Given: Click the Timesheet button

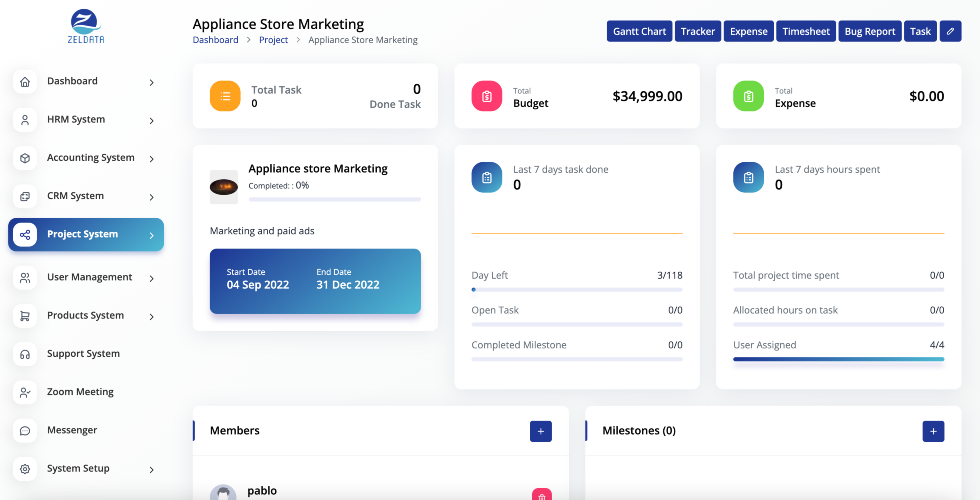Looking at the screenshot, I should point(806,31).
